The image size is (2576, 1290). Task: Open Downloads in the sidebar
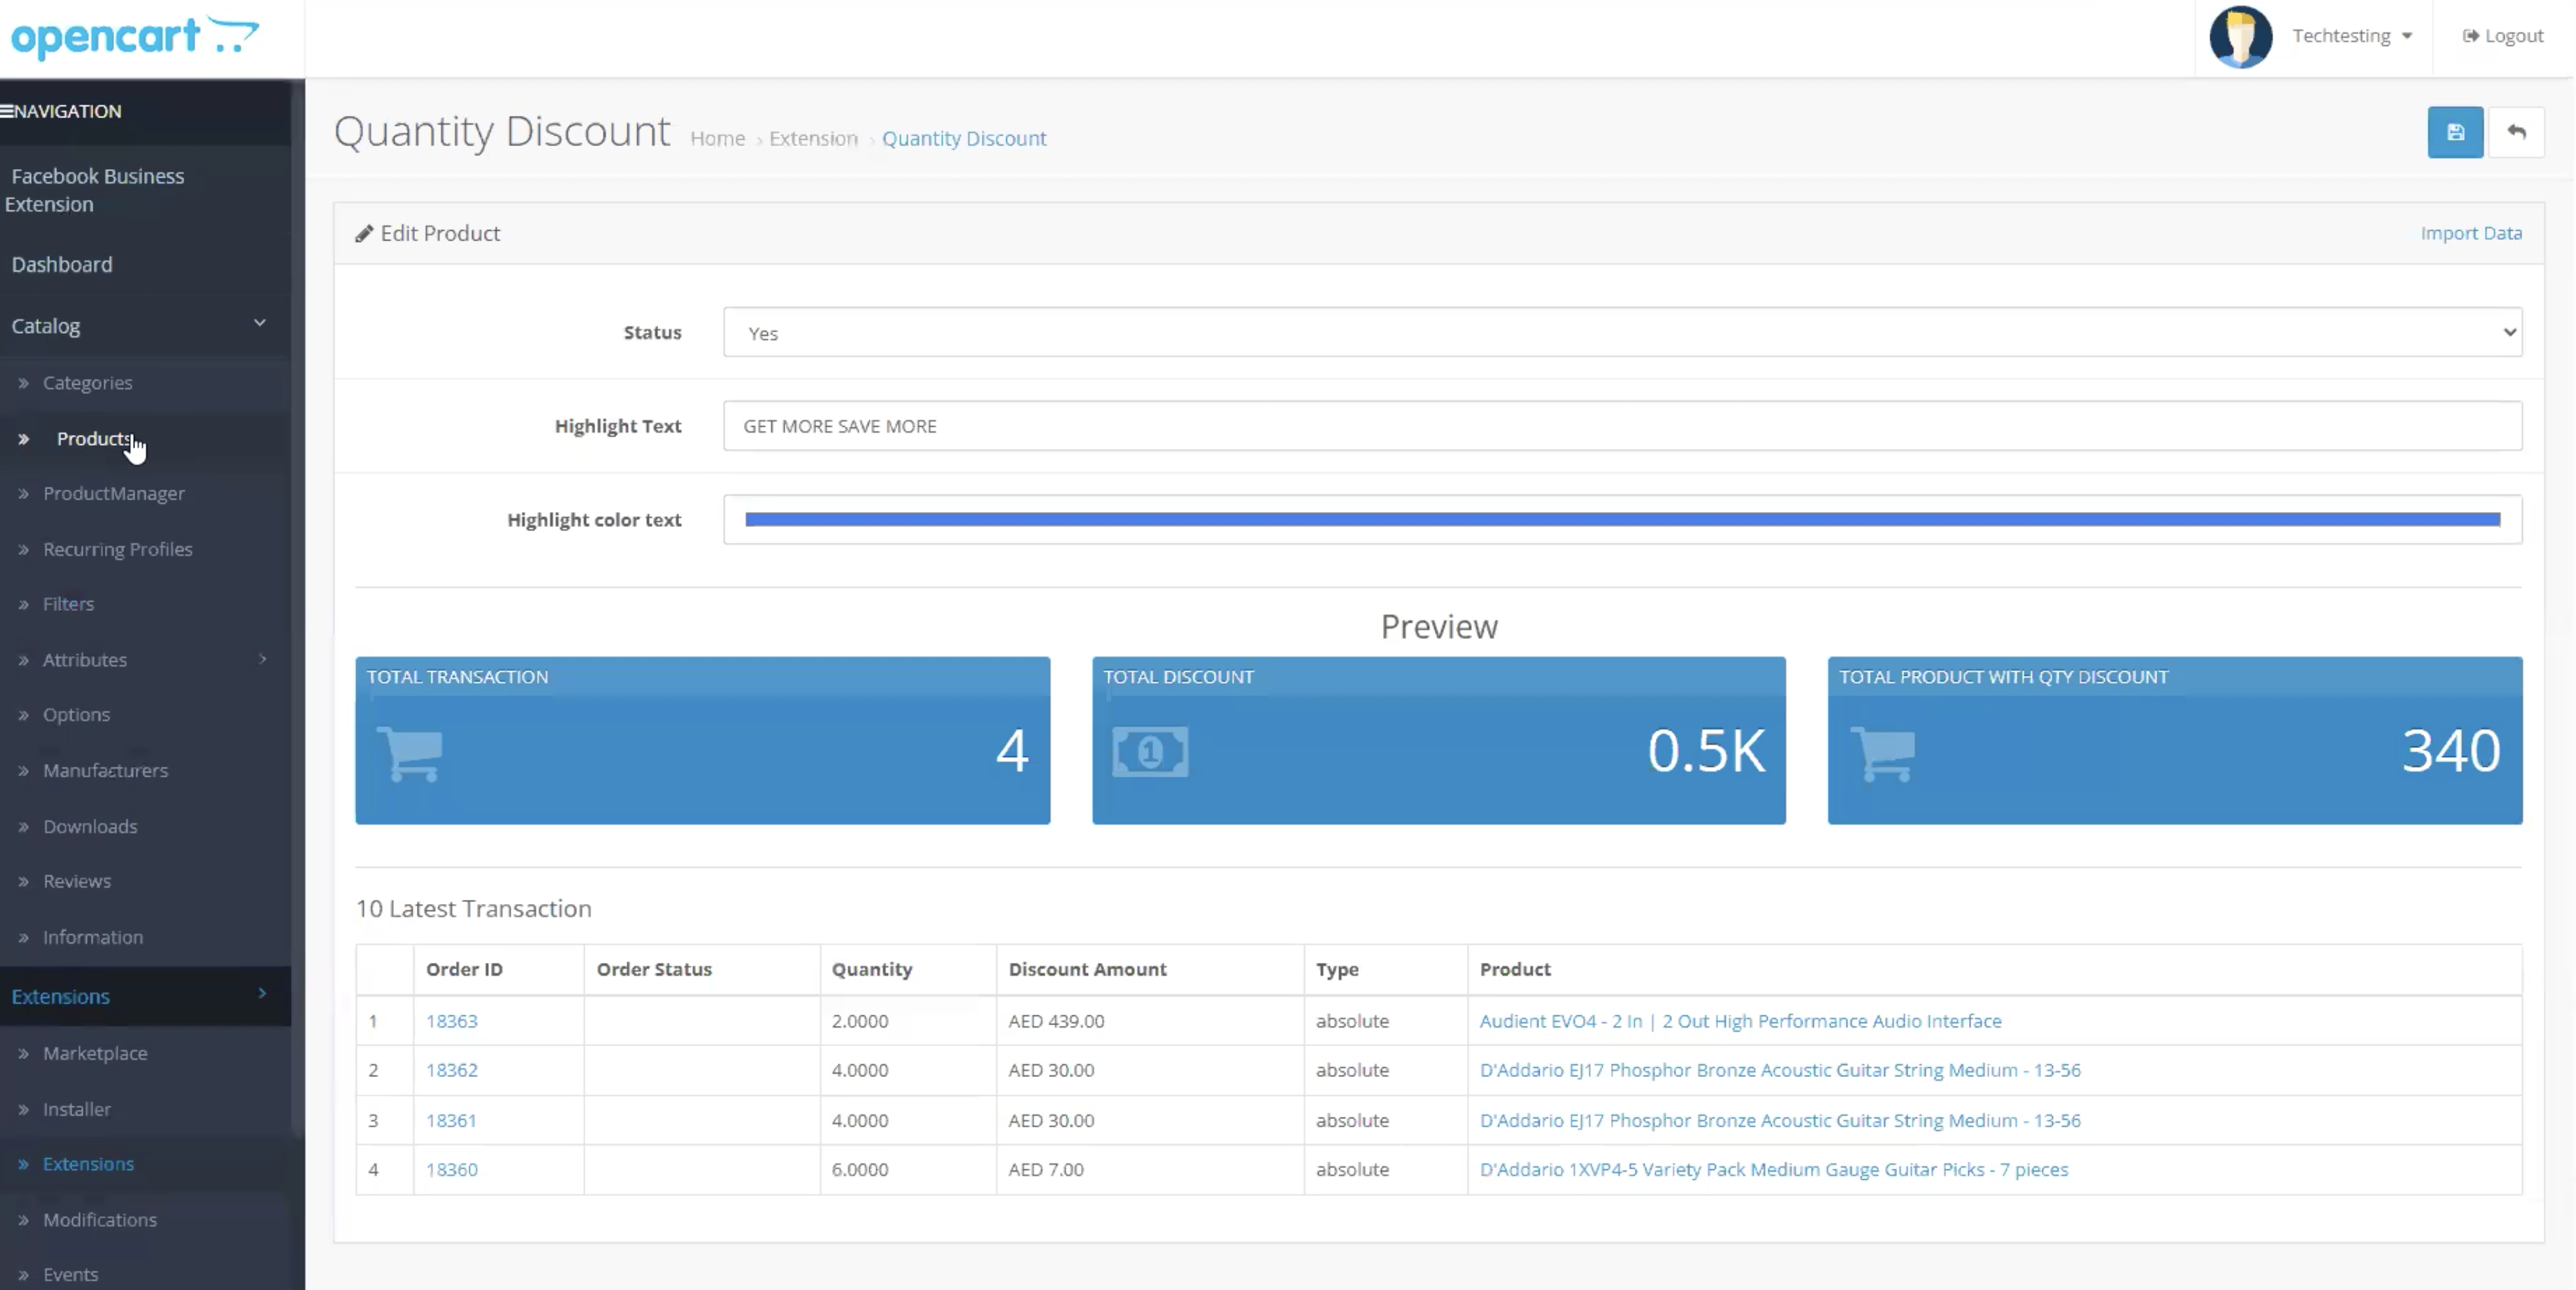(90, 827)
